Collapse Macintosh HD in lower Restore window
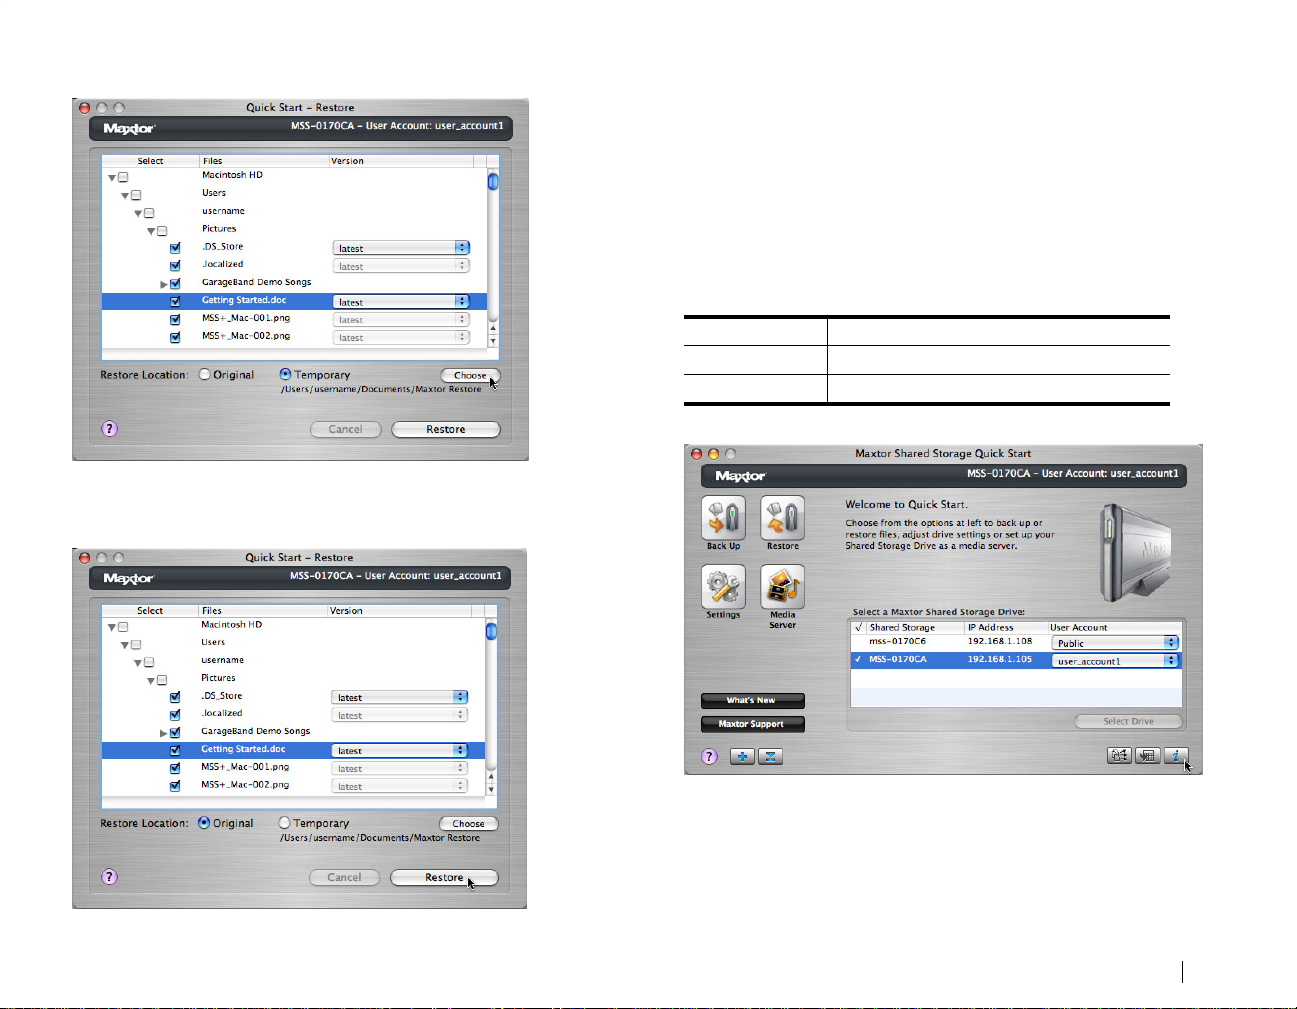1297x1009 pixels. (112, 627)
